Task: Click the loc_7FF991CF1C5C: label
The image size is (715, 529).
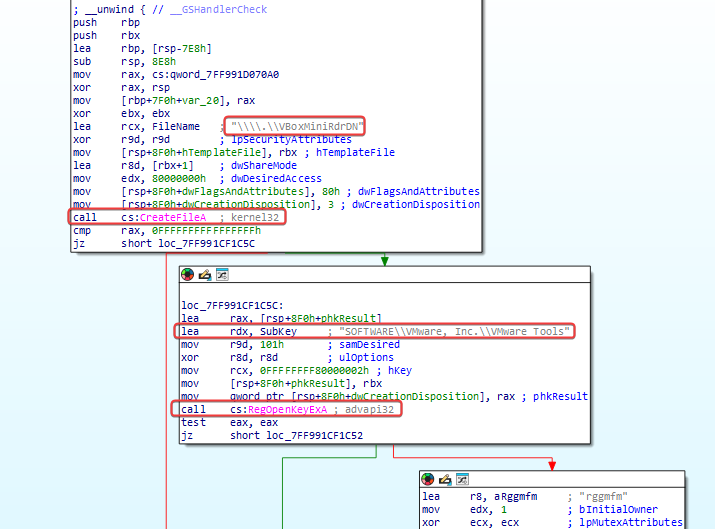Action: [x=232, y=305]
